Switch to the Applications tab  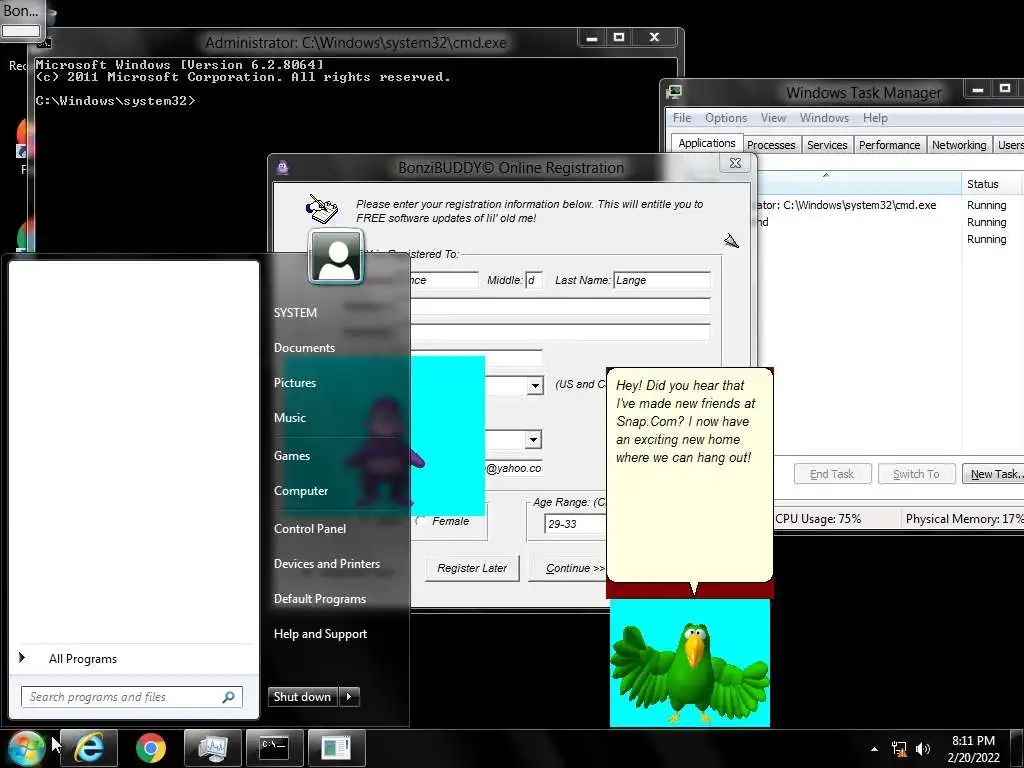(x=707, y=143)
